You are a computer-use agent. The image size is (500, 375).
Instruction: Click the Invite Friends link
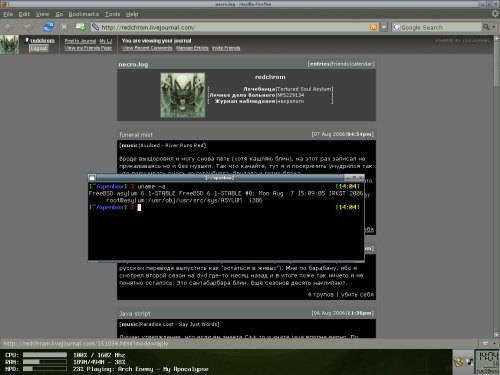point(226,48)
